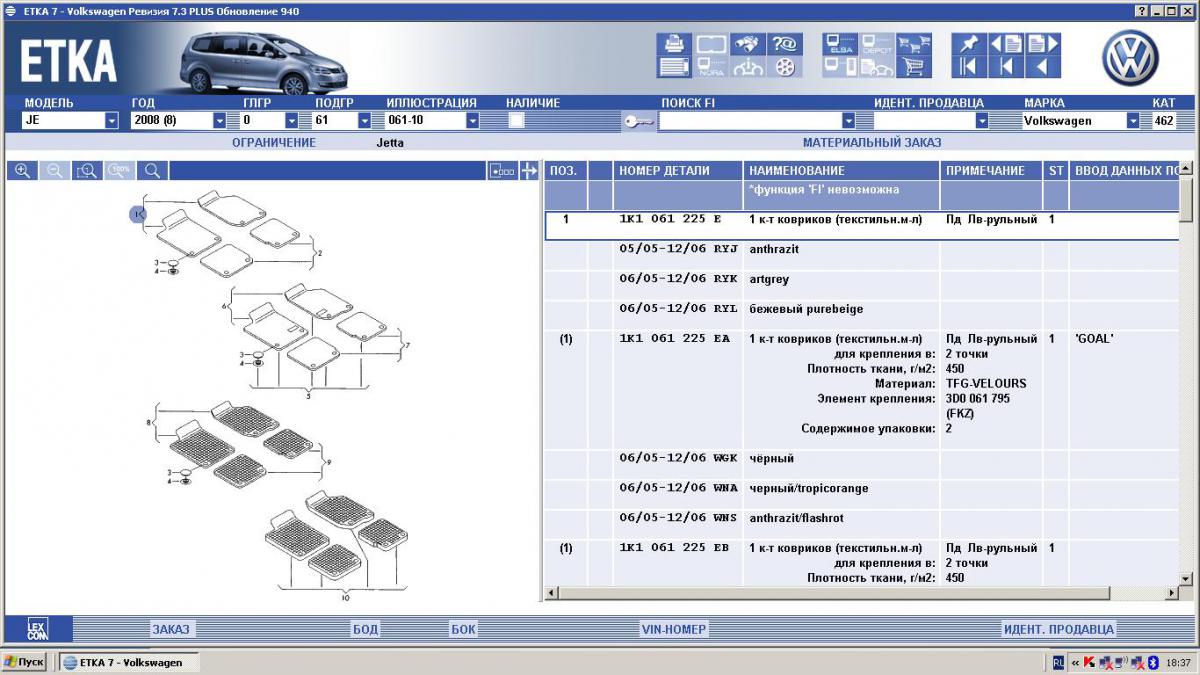Toggle the НАЛИЧИЕ checkbox
This screenshot has width=1200, height=675.
pyautogui.click(x=517, y=121)
